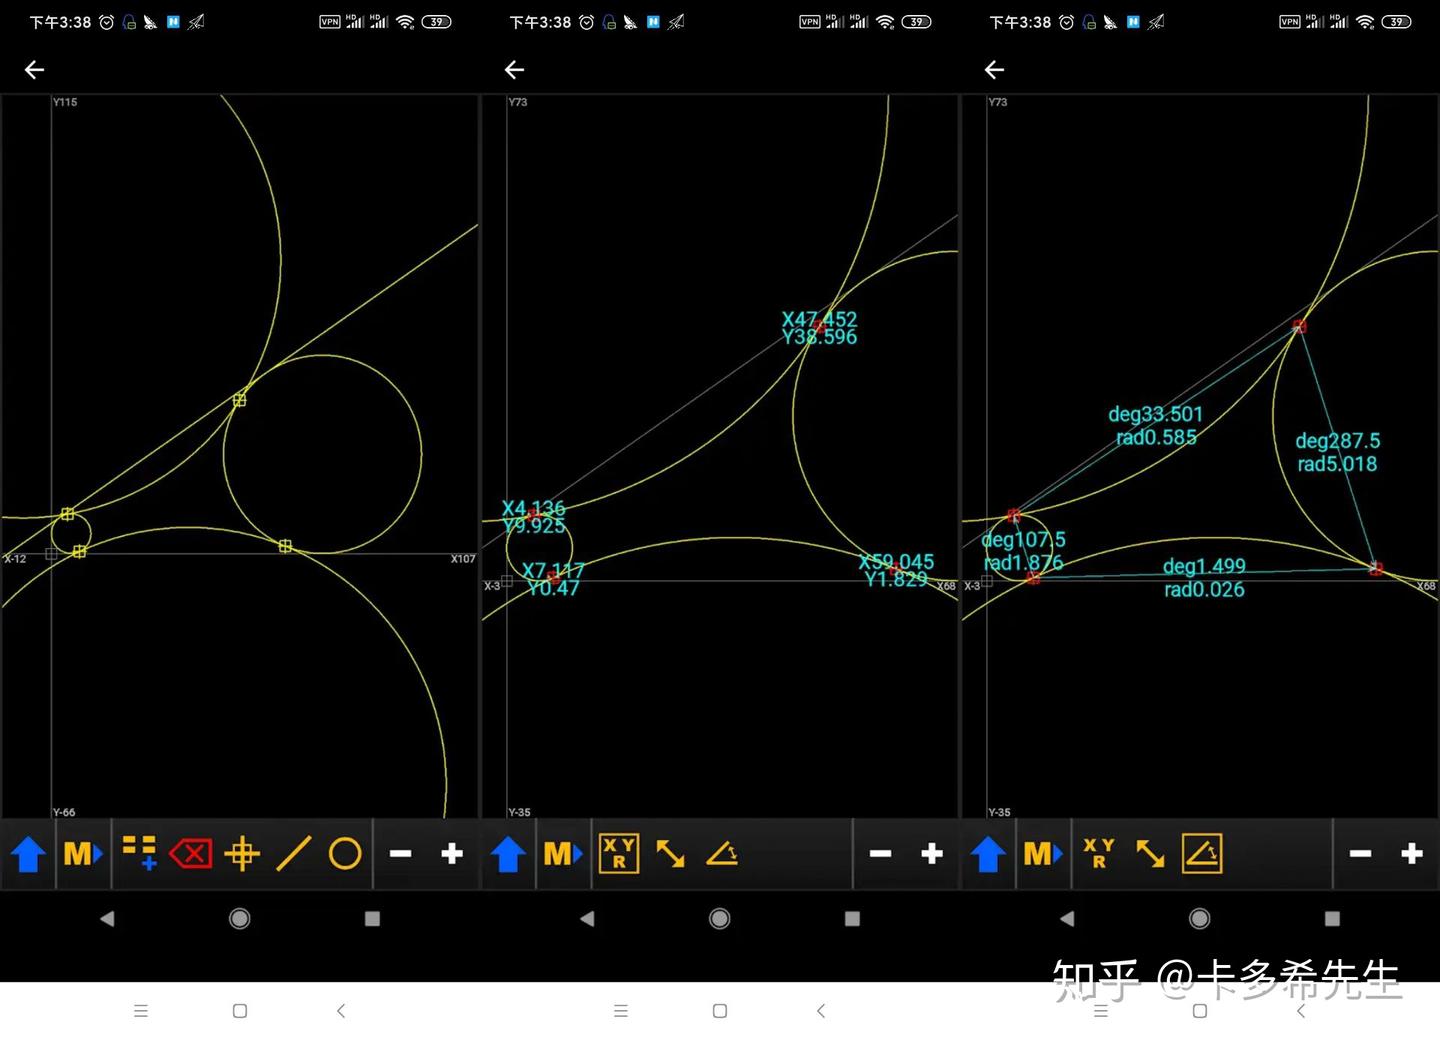
Task: Tap the middle hamburger icon in white bottom bar
Action: tap(621, 1011)
